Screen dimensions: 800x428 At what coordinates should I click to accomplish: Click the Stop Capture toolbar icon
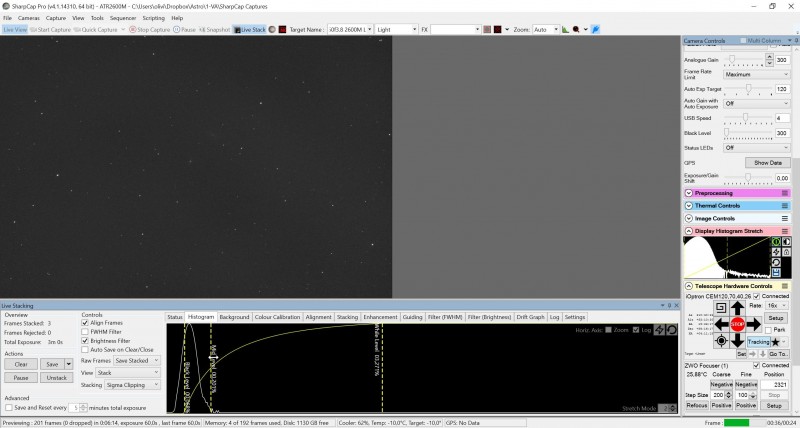point(149,30)
